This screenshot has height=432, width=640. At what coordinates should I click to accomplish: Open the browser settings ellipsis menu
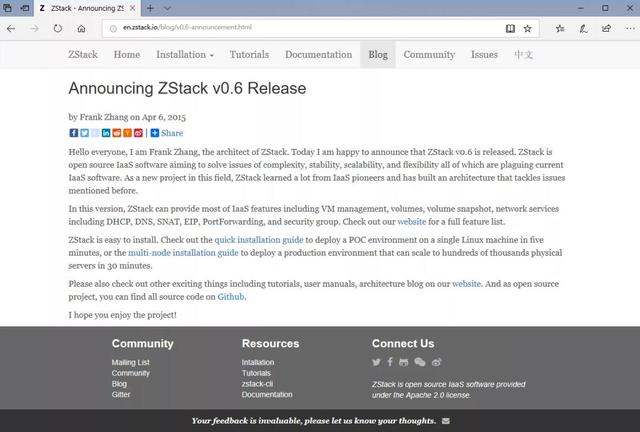(630, 29)
